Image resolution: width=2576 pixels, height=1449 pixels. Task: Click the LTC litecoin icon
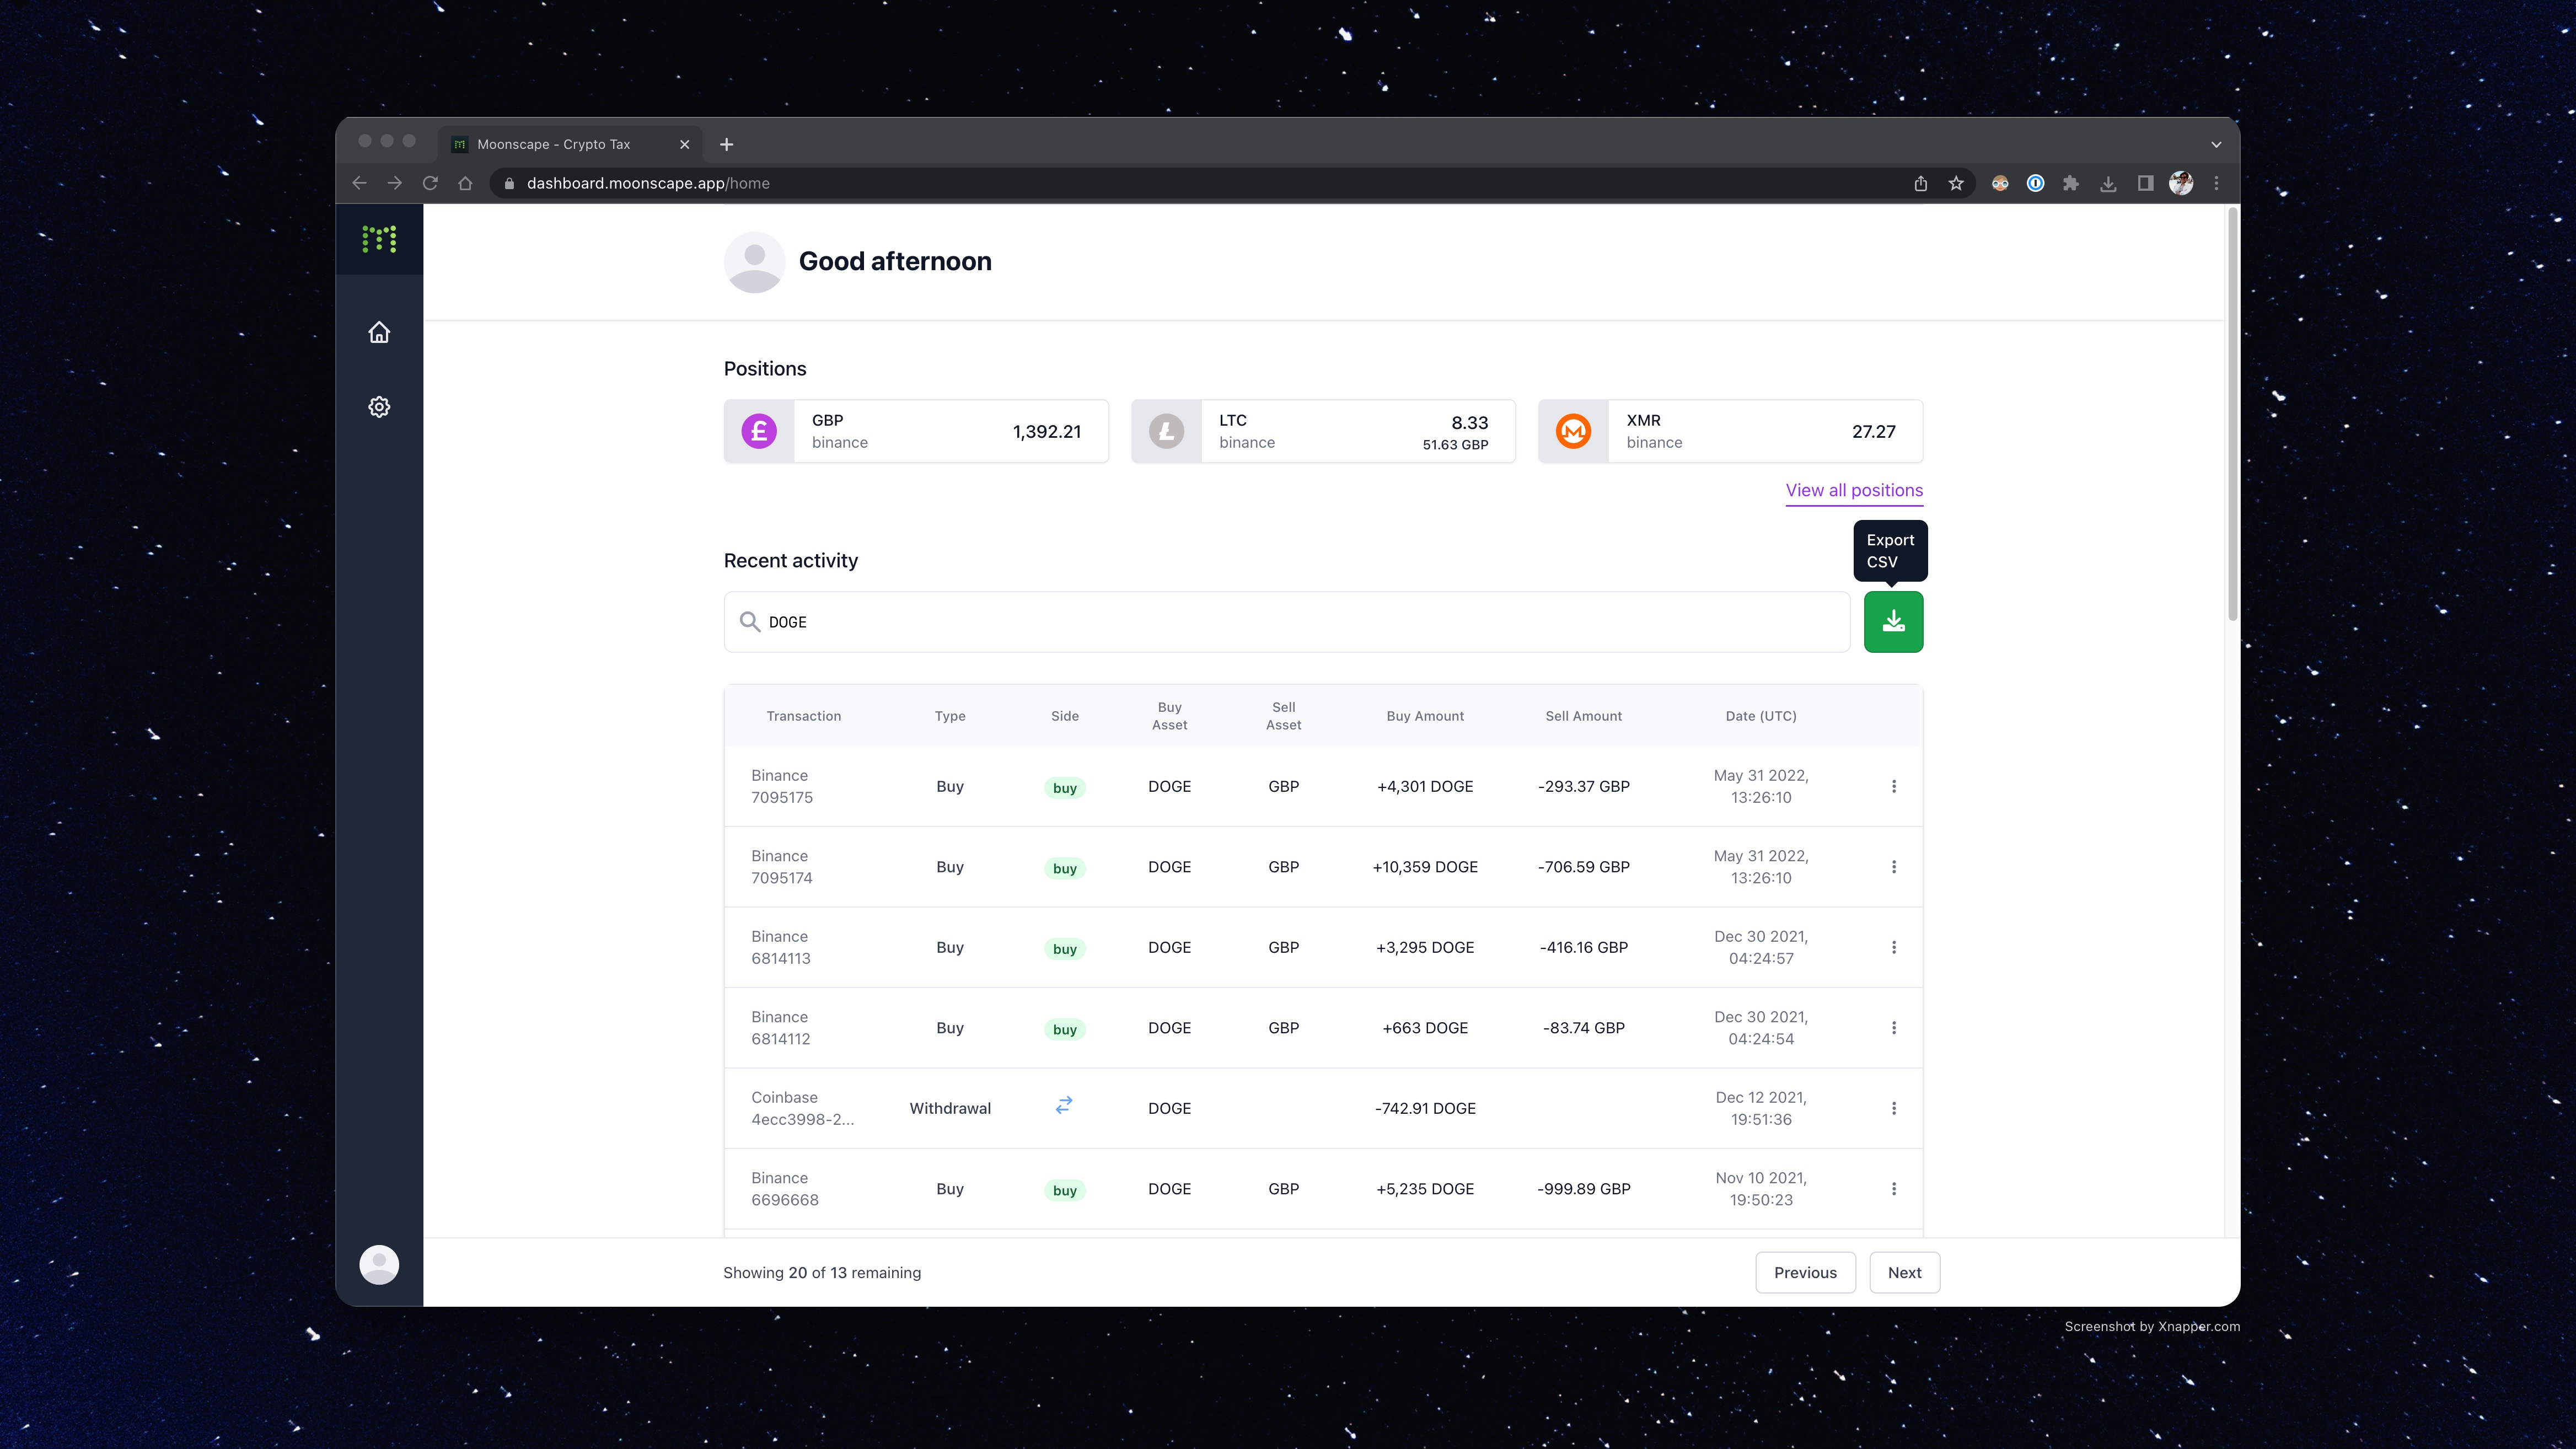point(1166,431)
